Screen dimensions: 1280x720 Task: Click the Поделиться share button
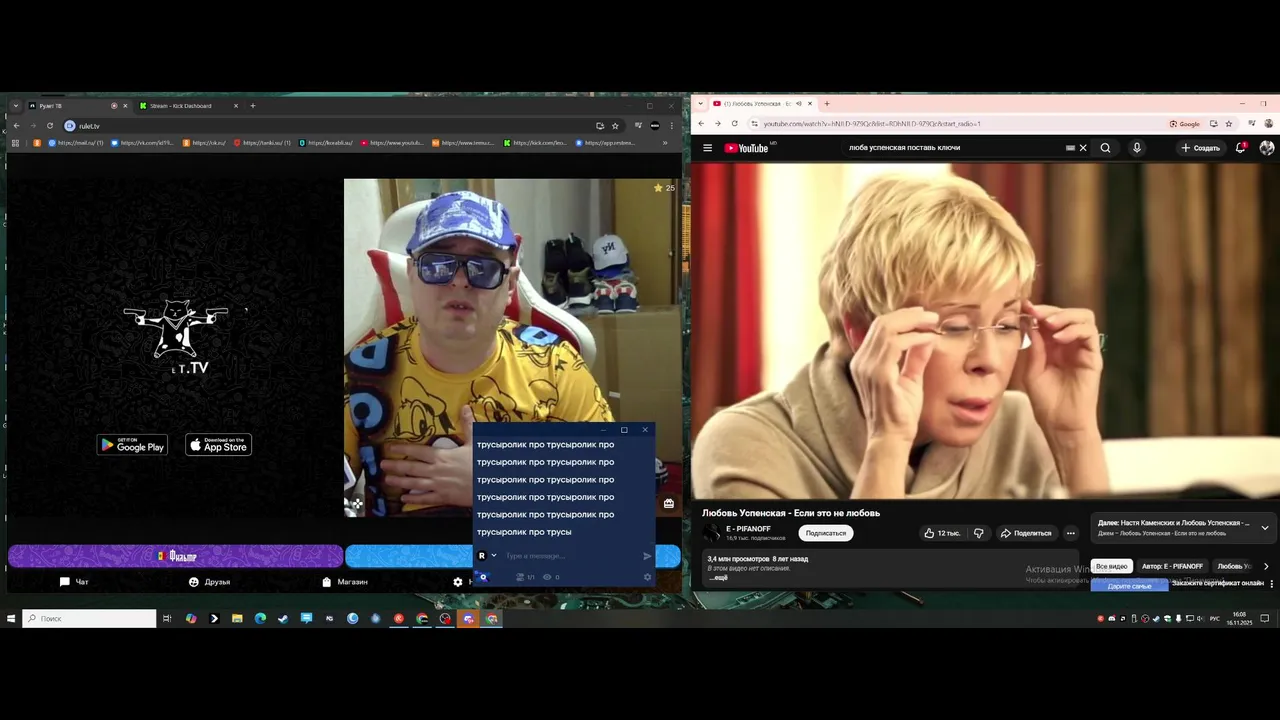[1026, 533]
